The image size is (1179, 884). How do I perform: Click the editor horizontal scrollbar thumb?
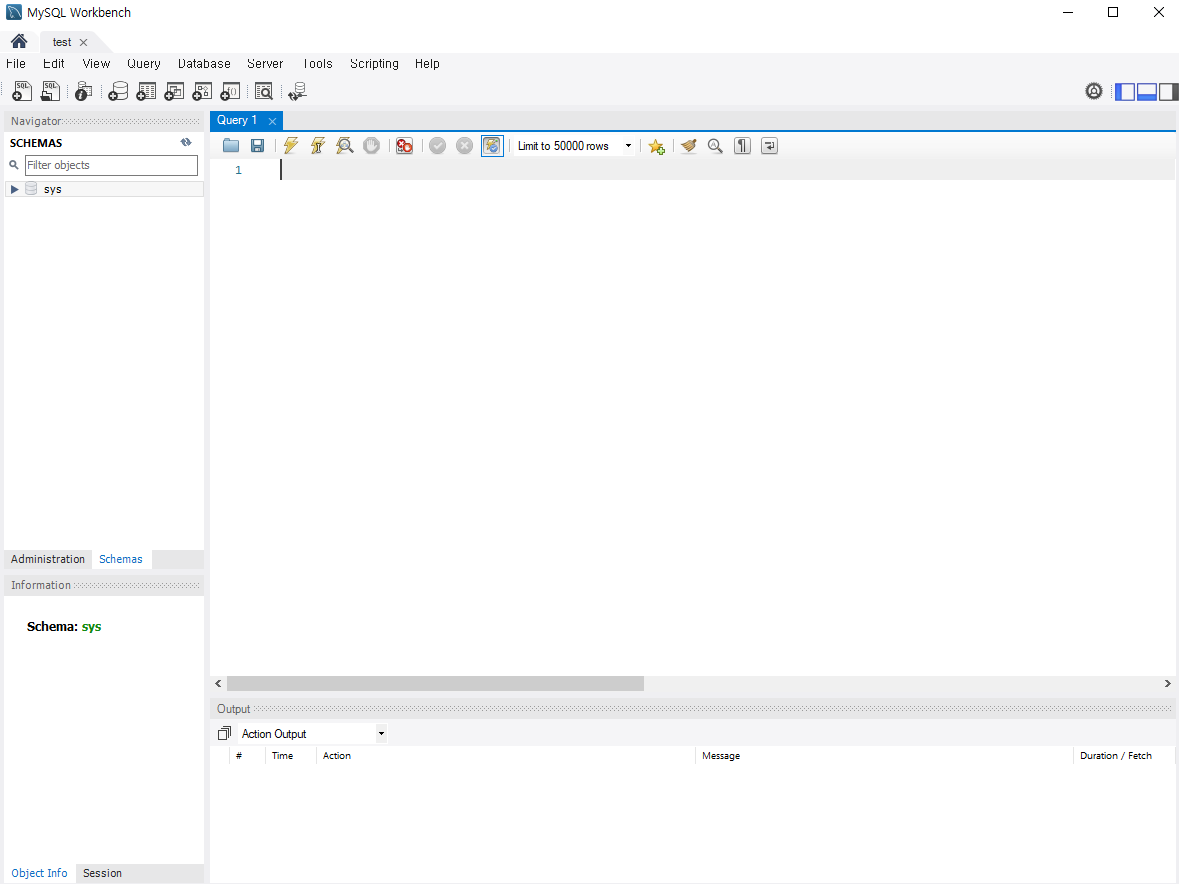(x=435, y=683)
